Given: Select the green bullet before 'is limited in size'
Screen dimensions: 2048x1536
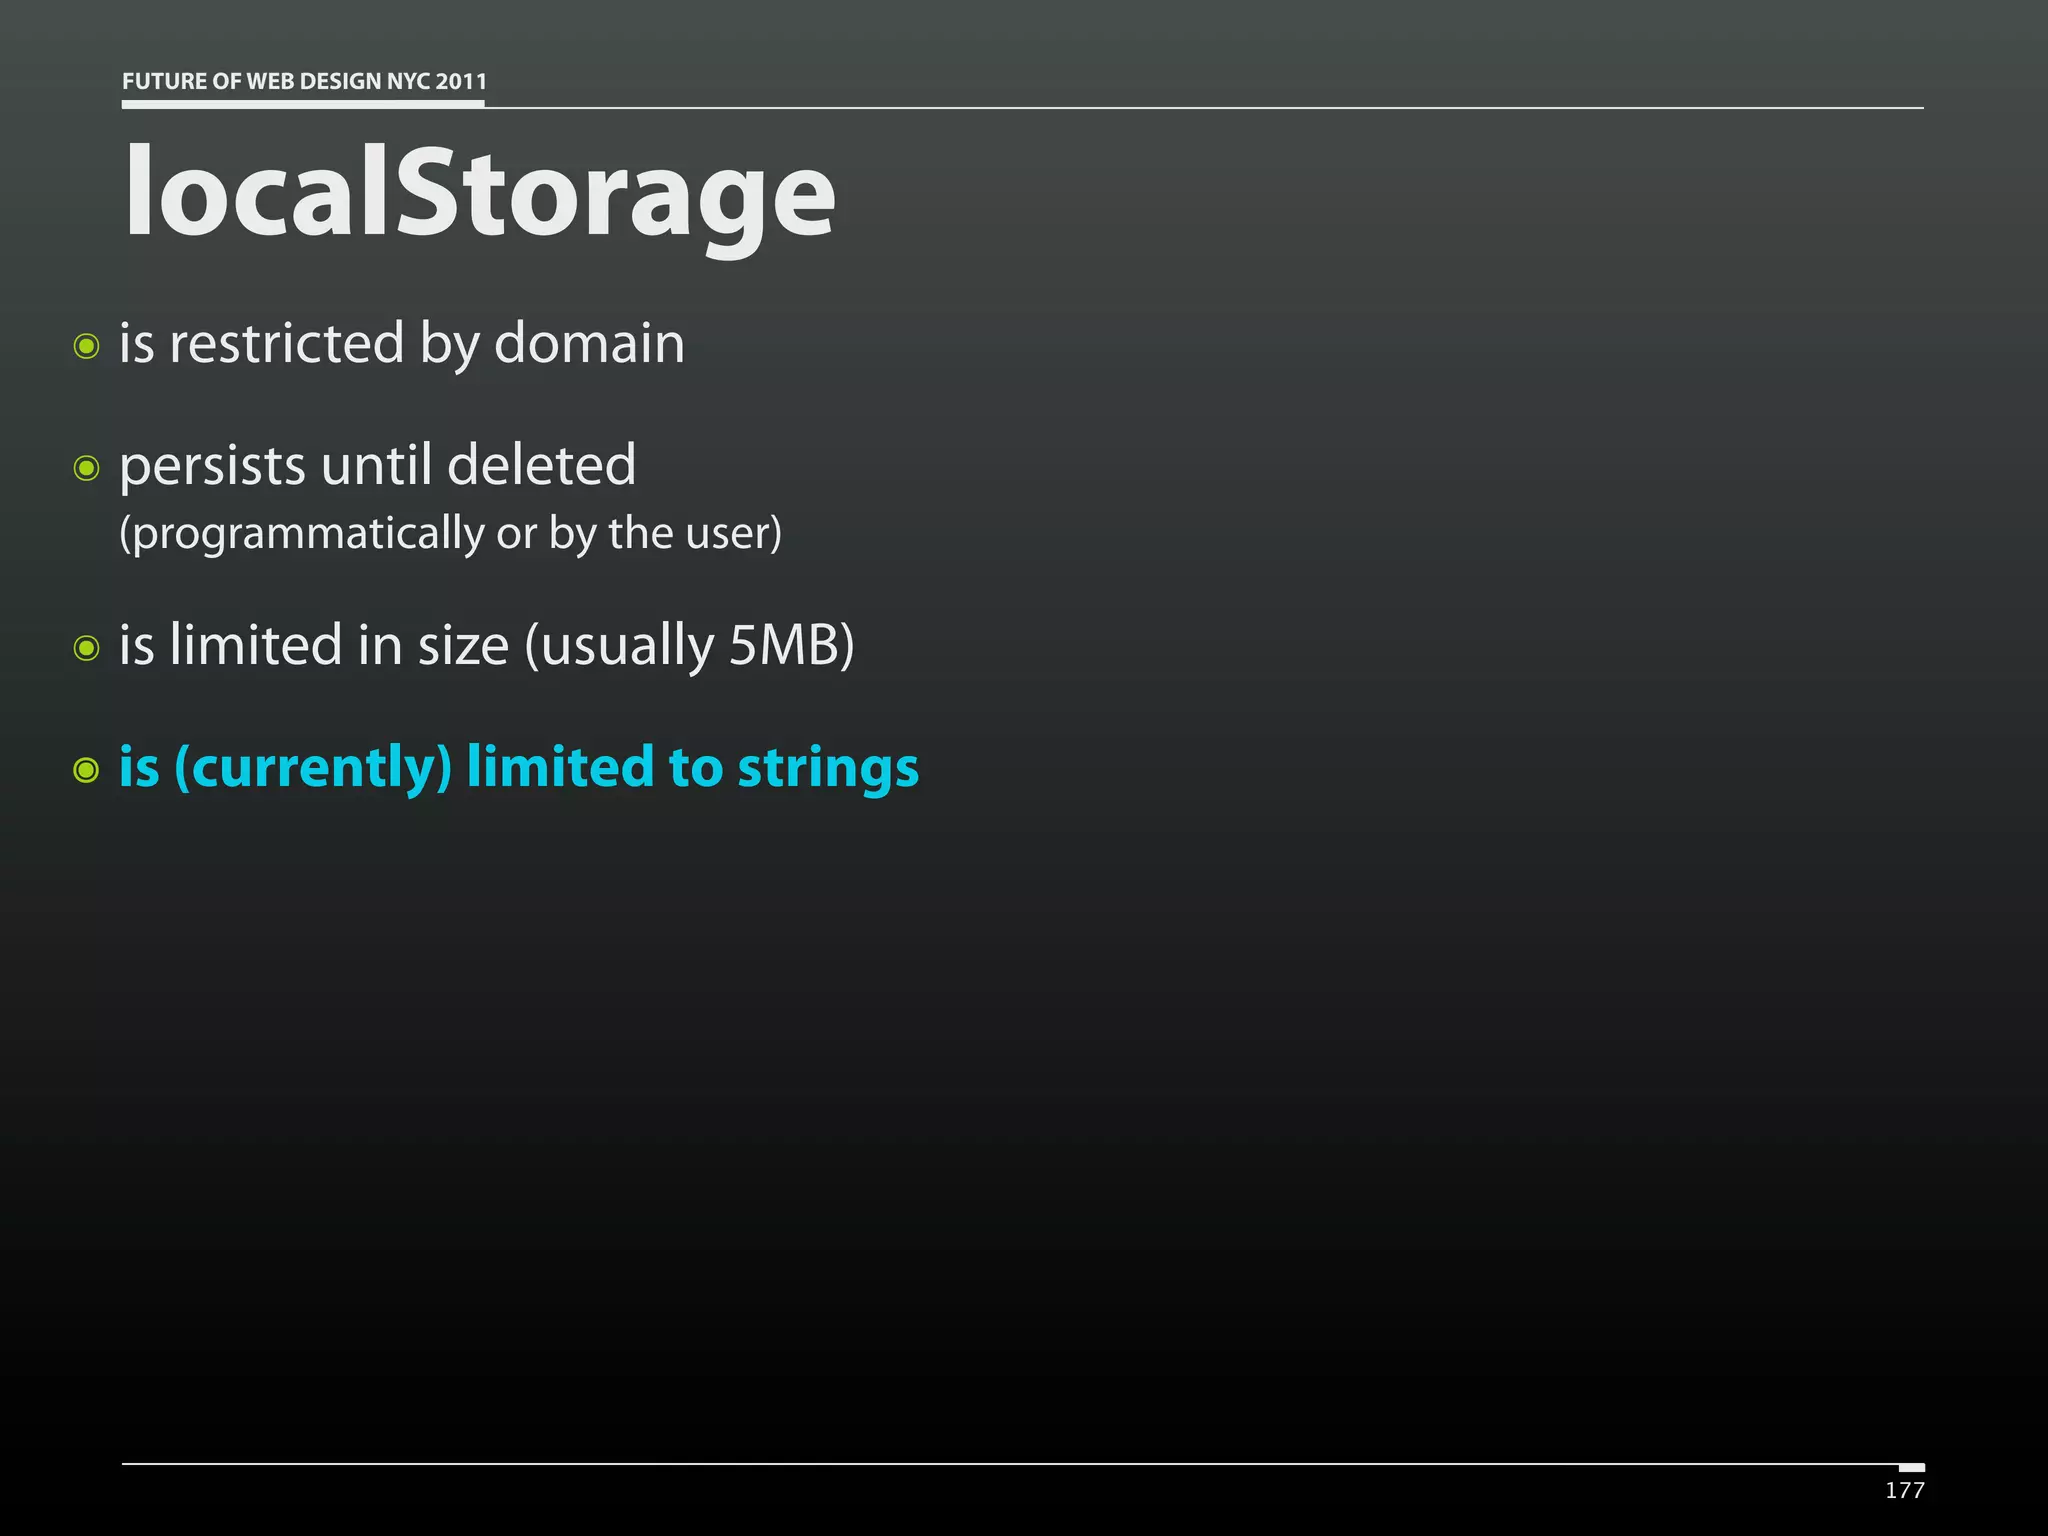Looking at the screenshot, I should 87,648.
